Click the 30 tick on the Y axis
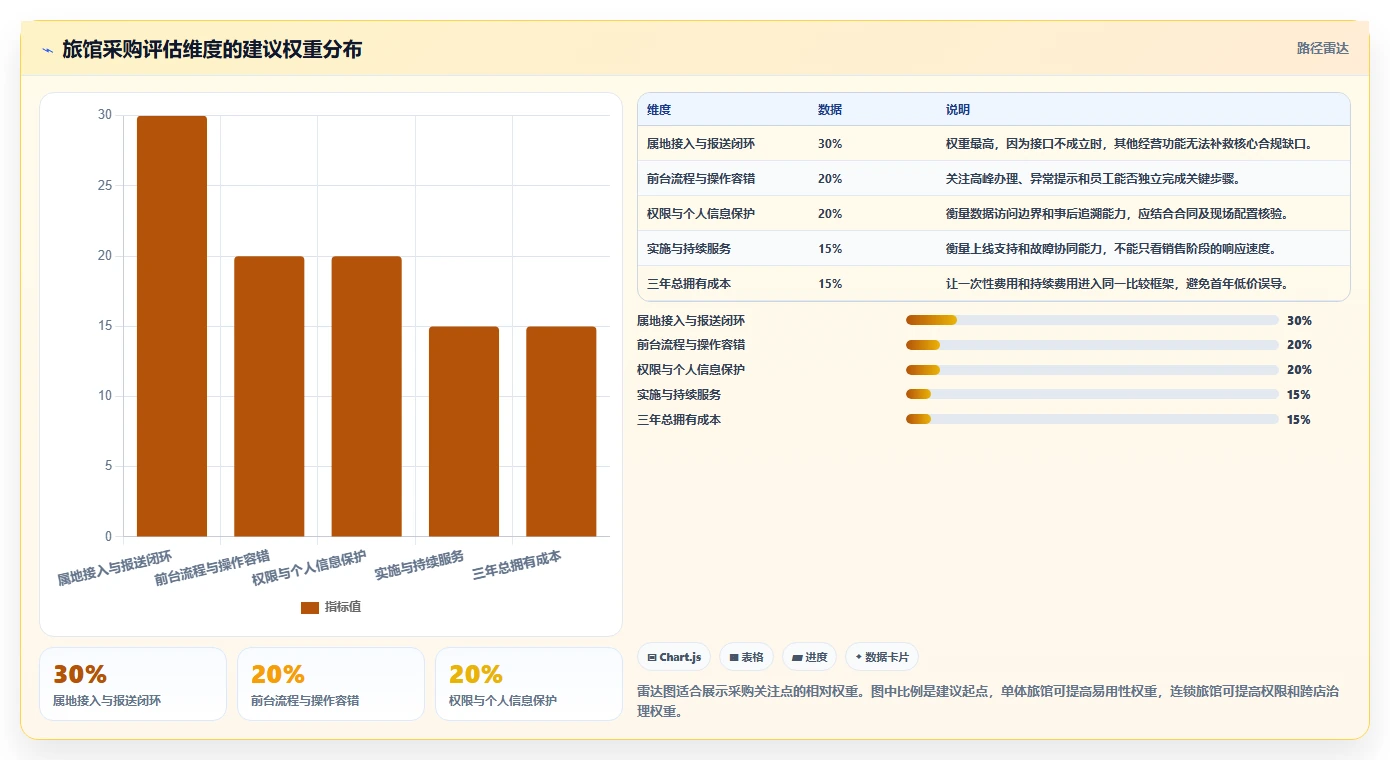Viewport: 1390px width, 760px height. pyautogui.click(x=105, y=115)
